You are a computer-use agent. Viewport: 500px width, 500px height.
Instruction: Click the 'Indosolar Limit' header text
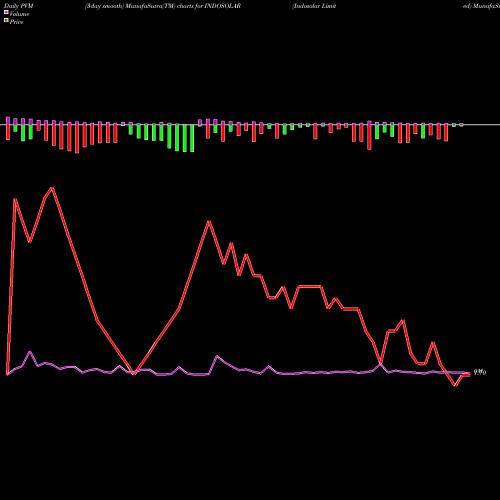pos(314,6)
